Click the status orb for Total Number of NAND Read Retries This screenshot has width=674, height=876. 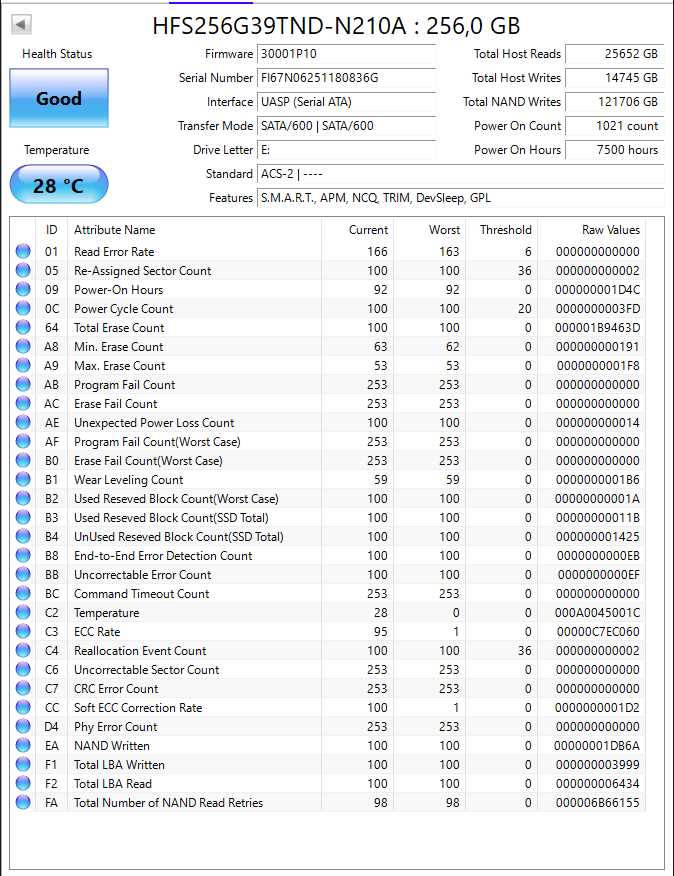click(x=23, y=802)
